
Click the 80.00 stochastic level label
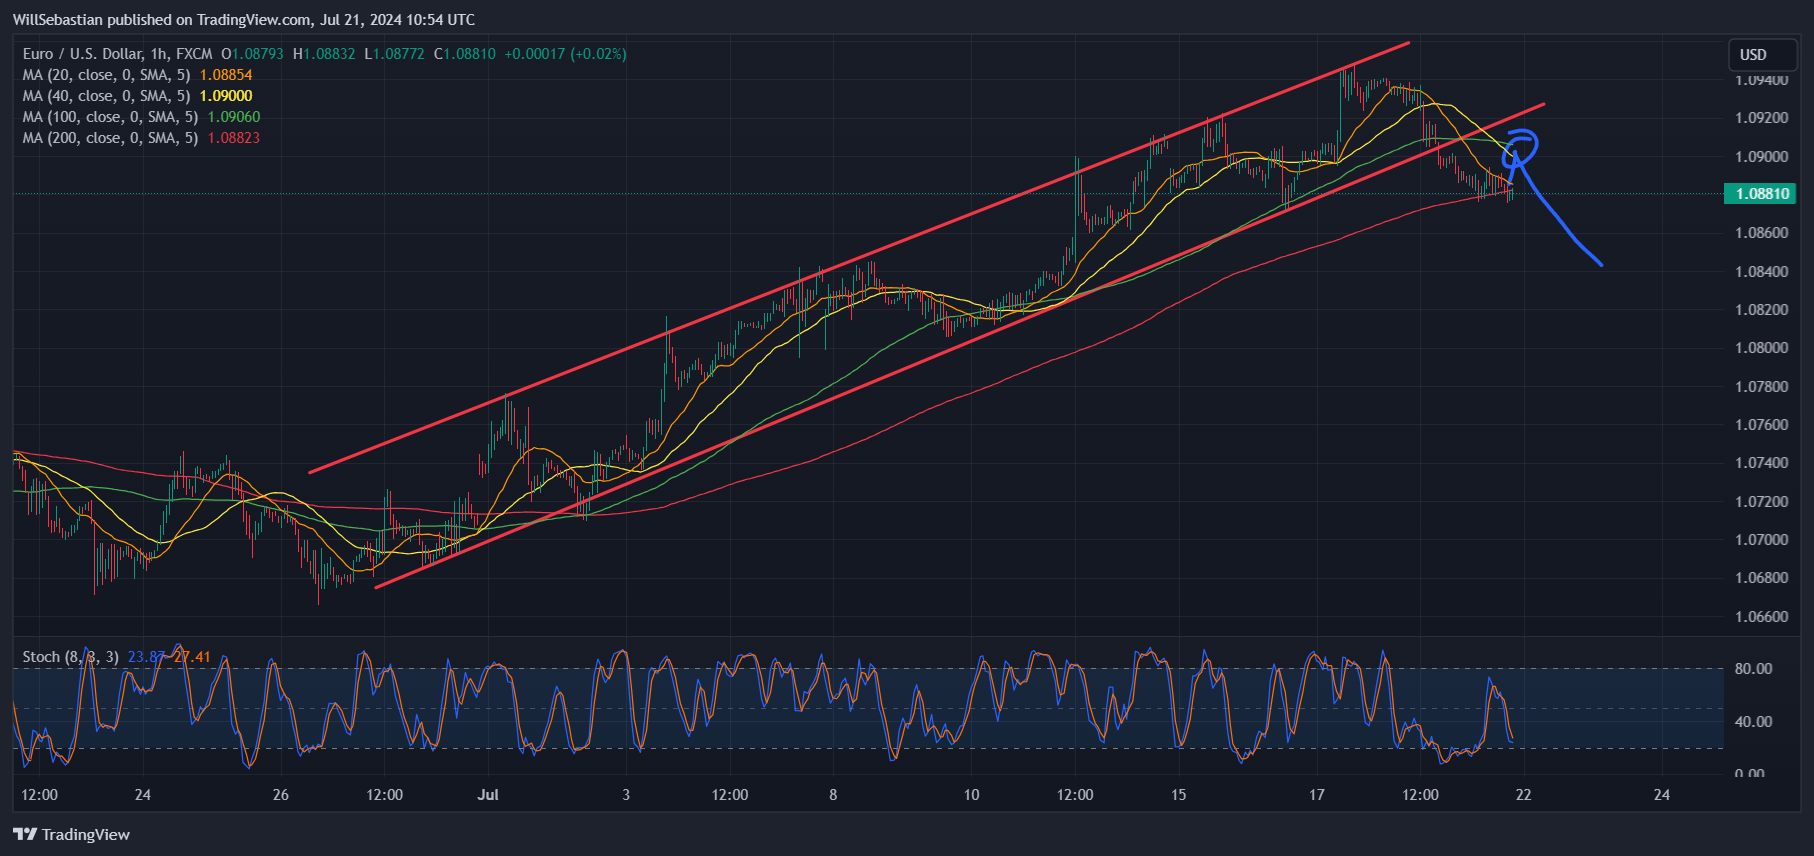pos(1753,669)
